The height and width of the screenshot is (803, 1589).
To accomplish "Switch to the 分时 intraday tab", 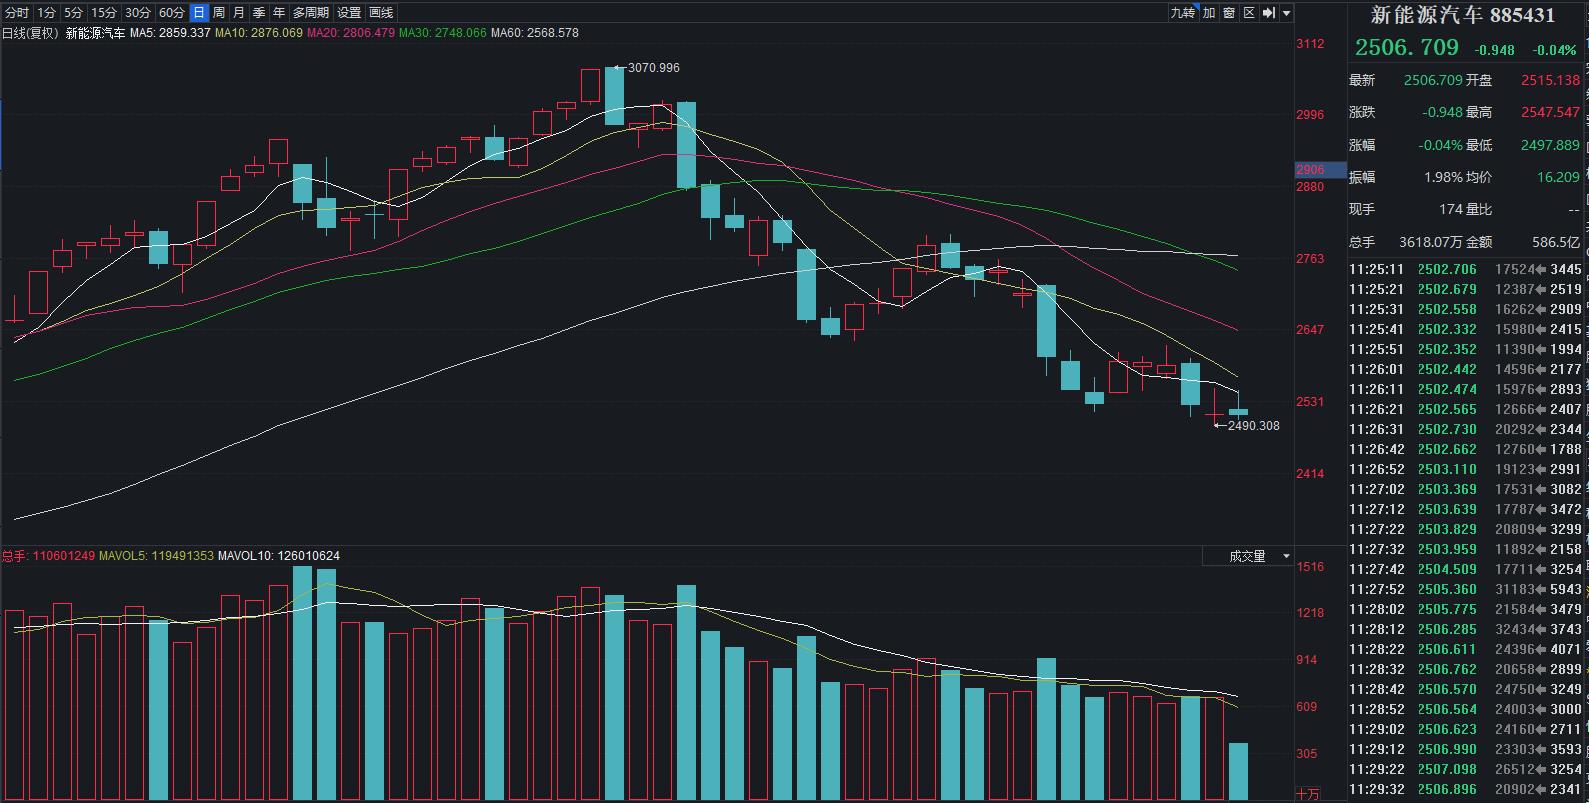I will tap(17, 13).
